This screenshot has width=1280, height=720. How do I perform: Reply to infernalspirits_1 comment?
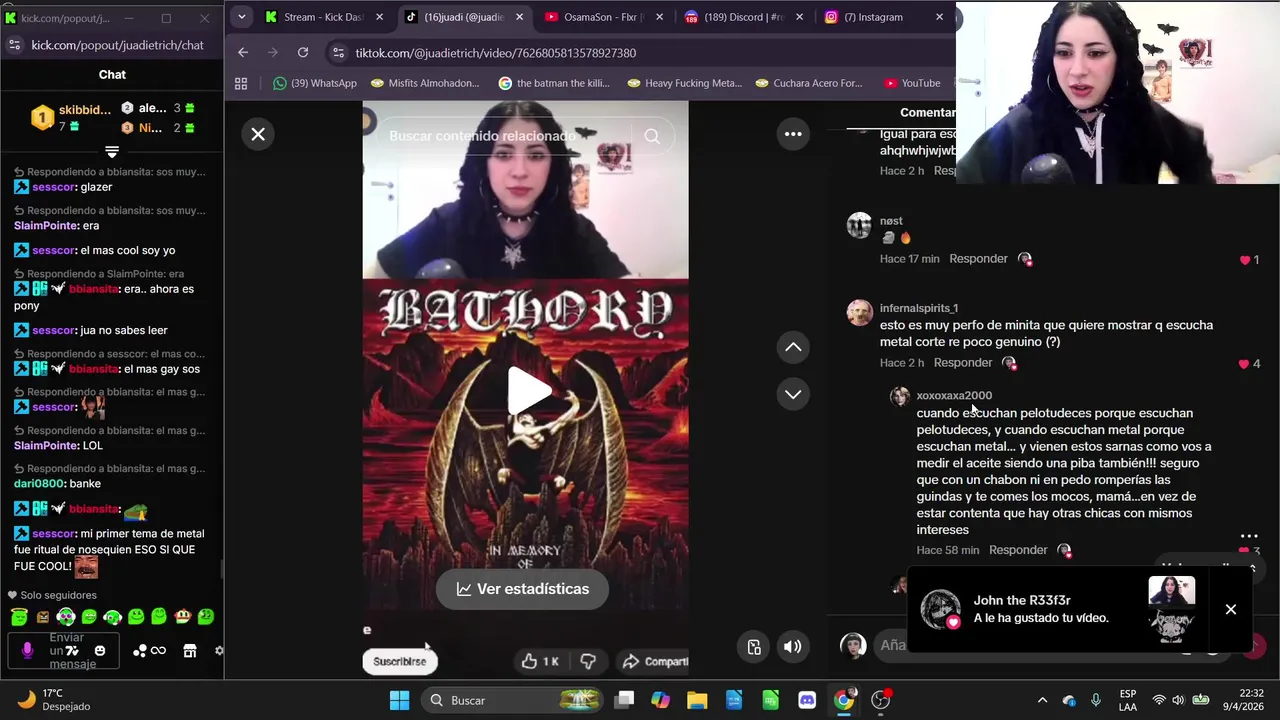[963, 363]
